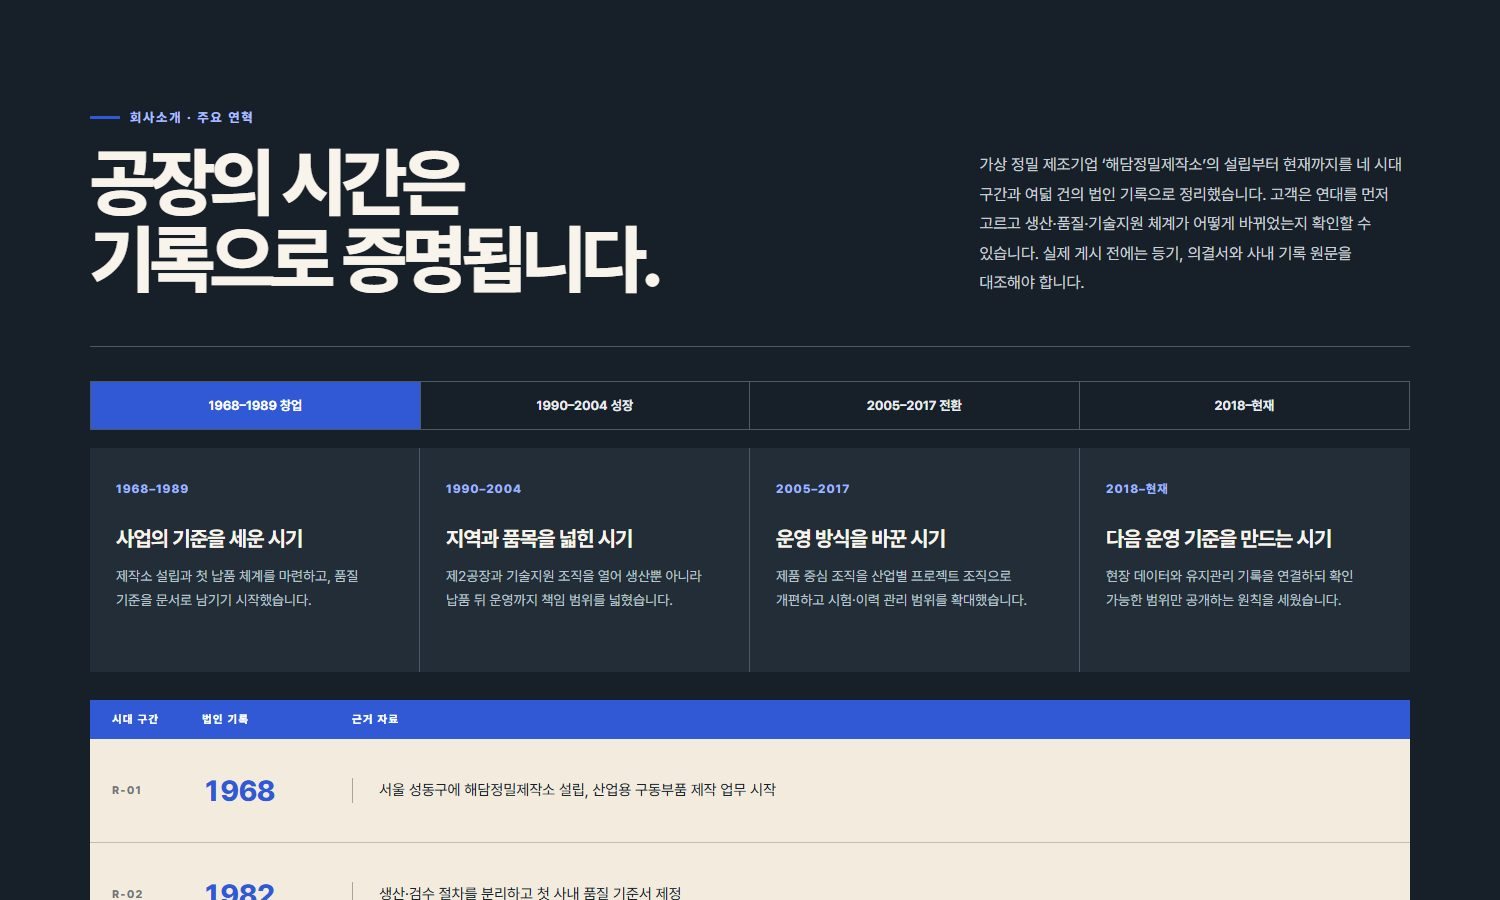
Task: Click the 제2공장과 기술지원 조직 description
Action: [573, 588]
